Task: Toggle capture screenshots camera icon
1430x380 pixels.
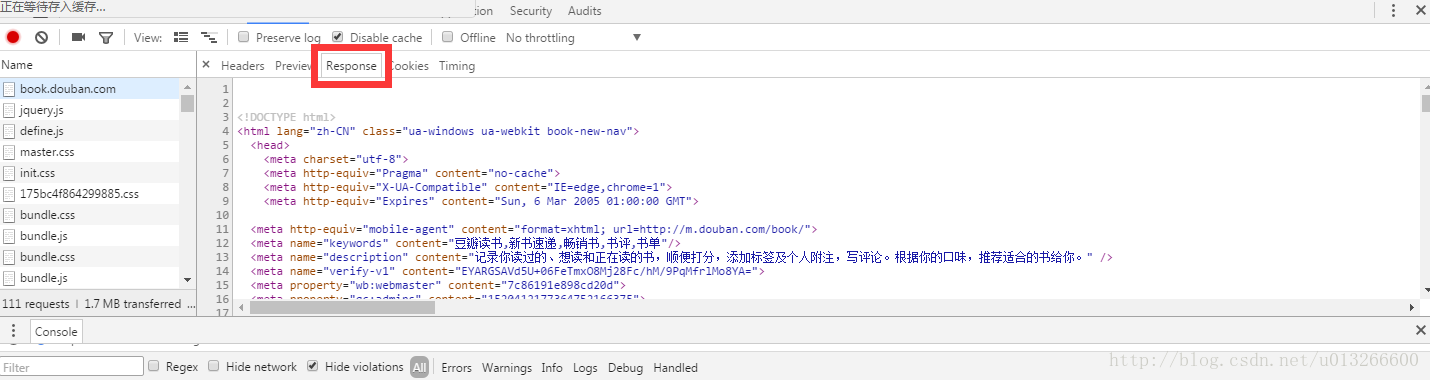Action: 78,37
